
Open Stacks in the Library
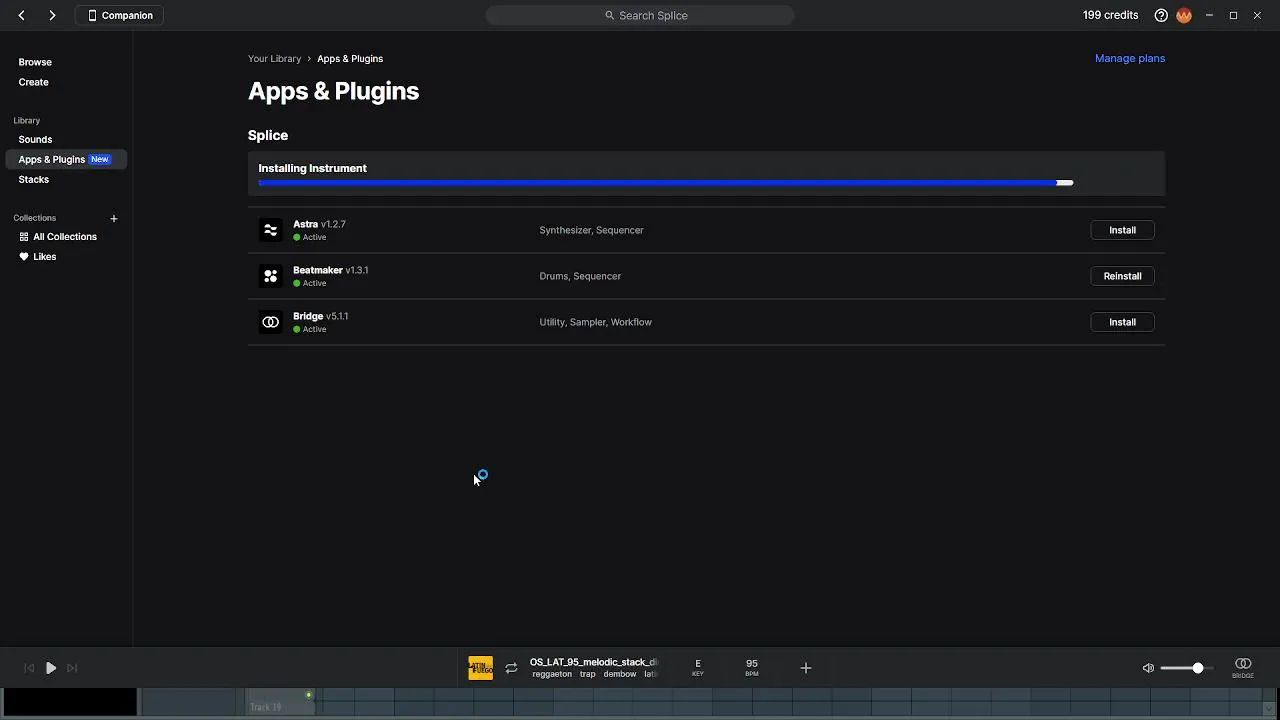[33, 179]
